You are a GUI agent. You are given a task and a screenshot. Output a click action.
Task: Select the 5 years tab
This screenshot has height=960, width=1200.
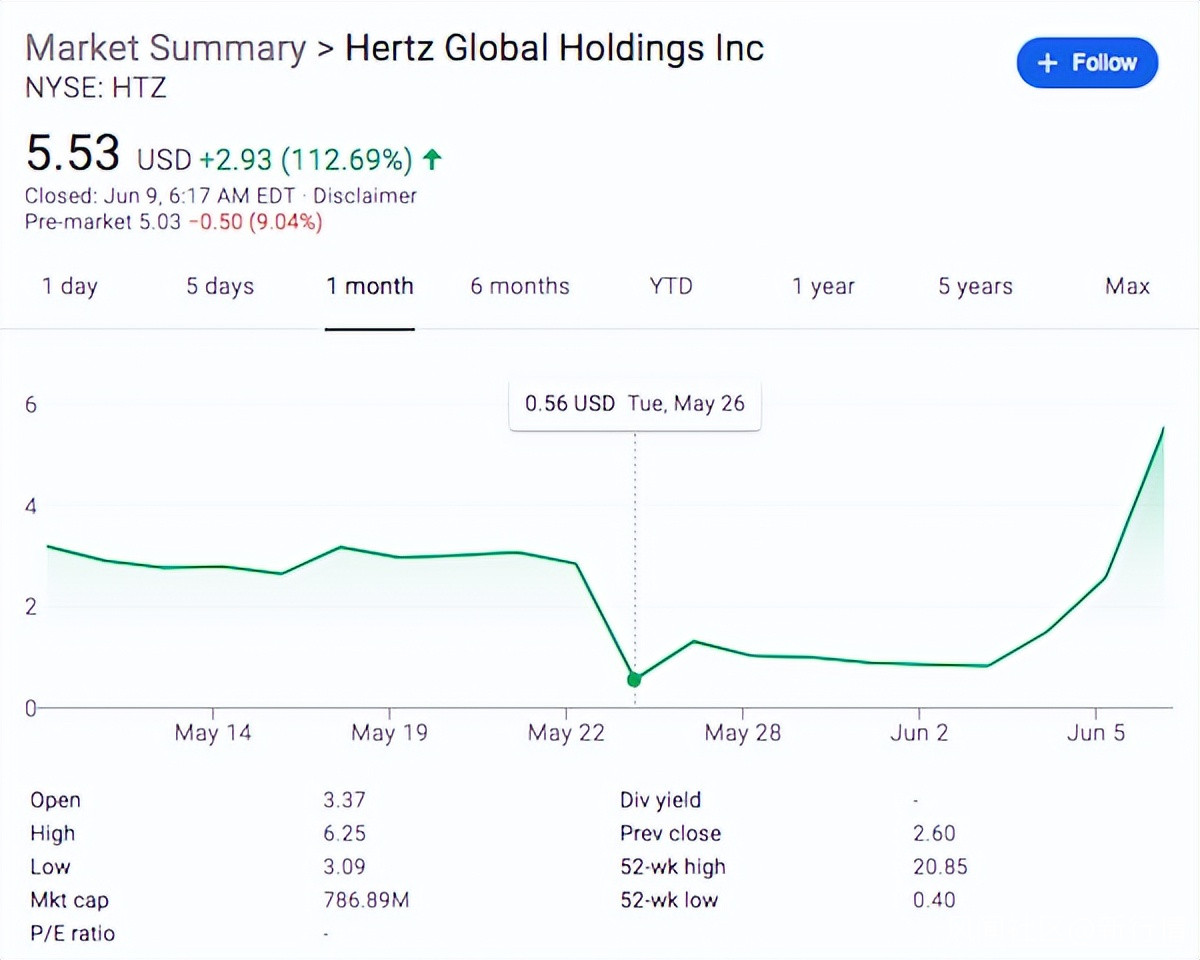coord(975,287)
